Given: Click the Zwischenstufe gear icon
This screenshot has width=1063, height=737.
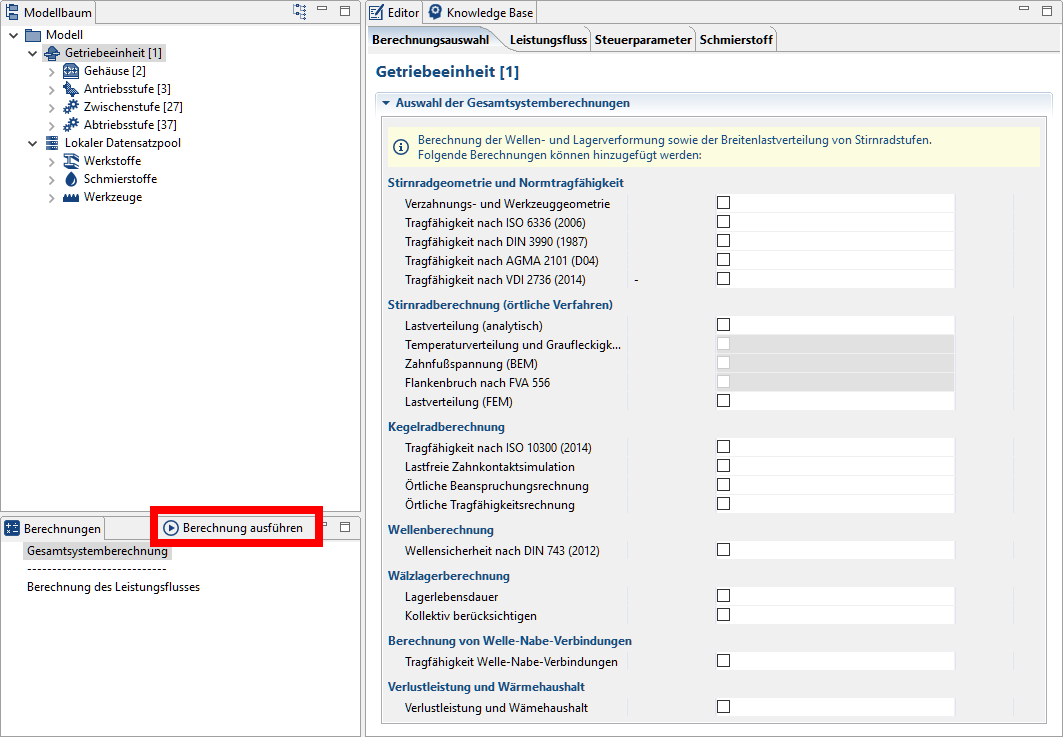Looking at the screenshot, I should point(70,107).
